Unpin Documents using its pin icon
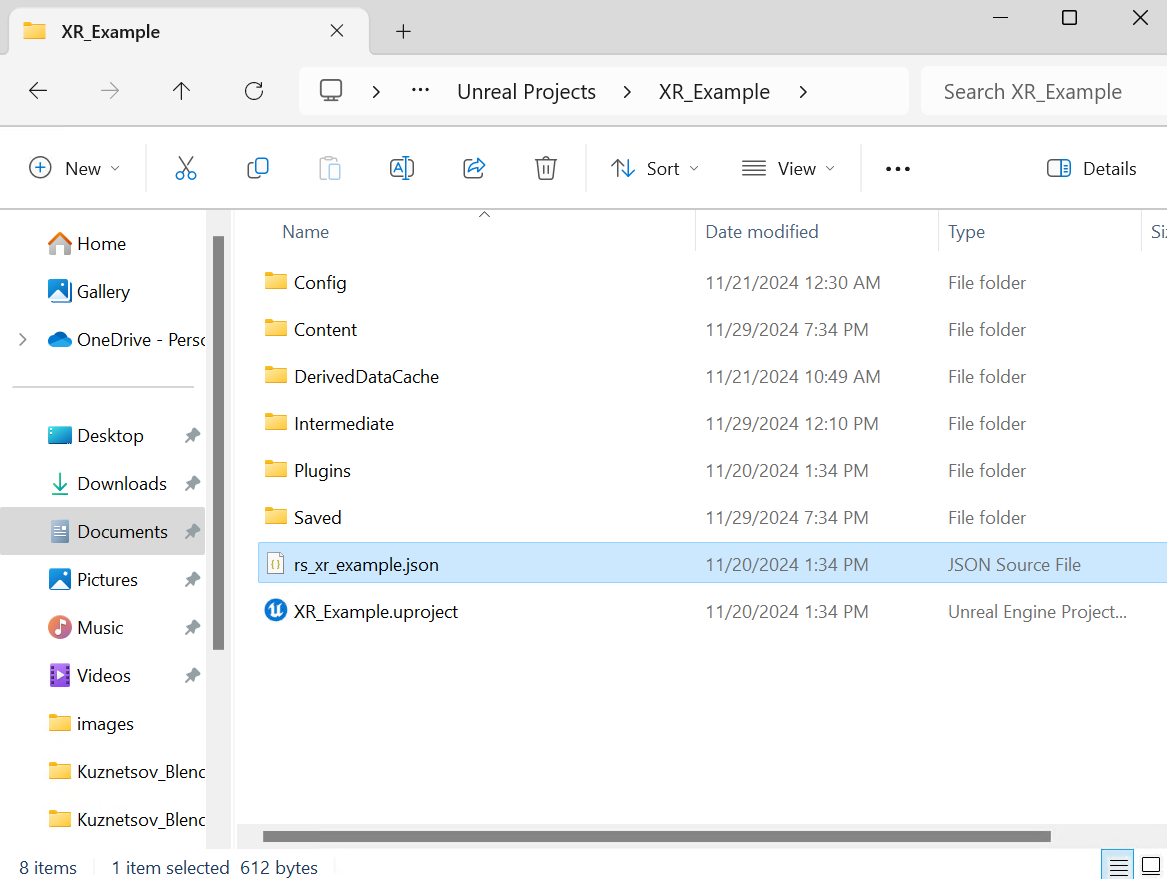 coord(192,531)
